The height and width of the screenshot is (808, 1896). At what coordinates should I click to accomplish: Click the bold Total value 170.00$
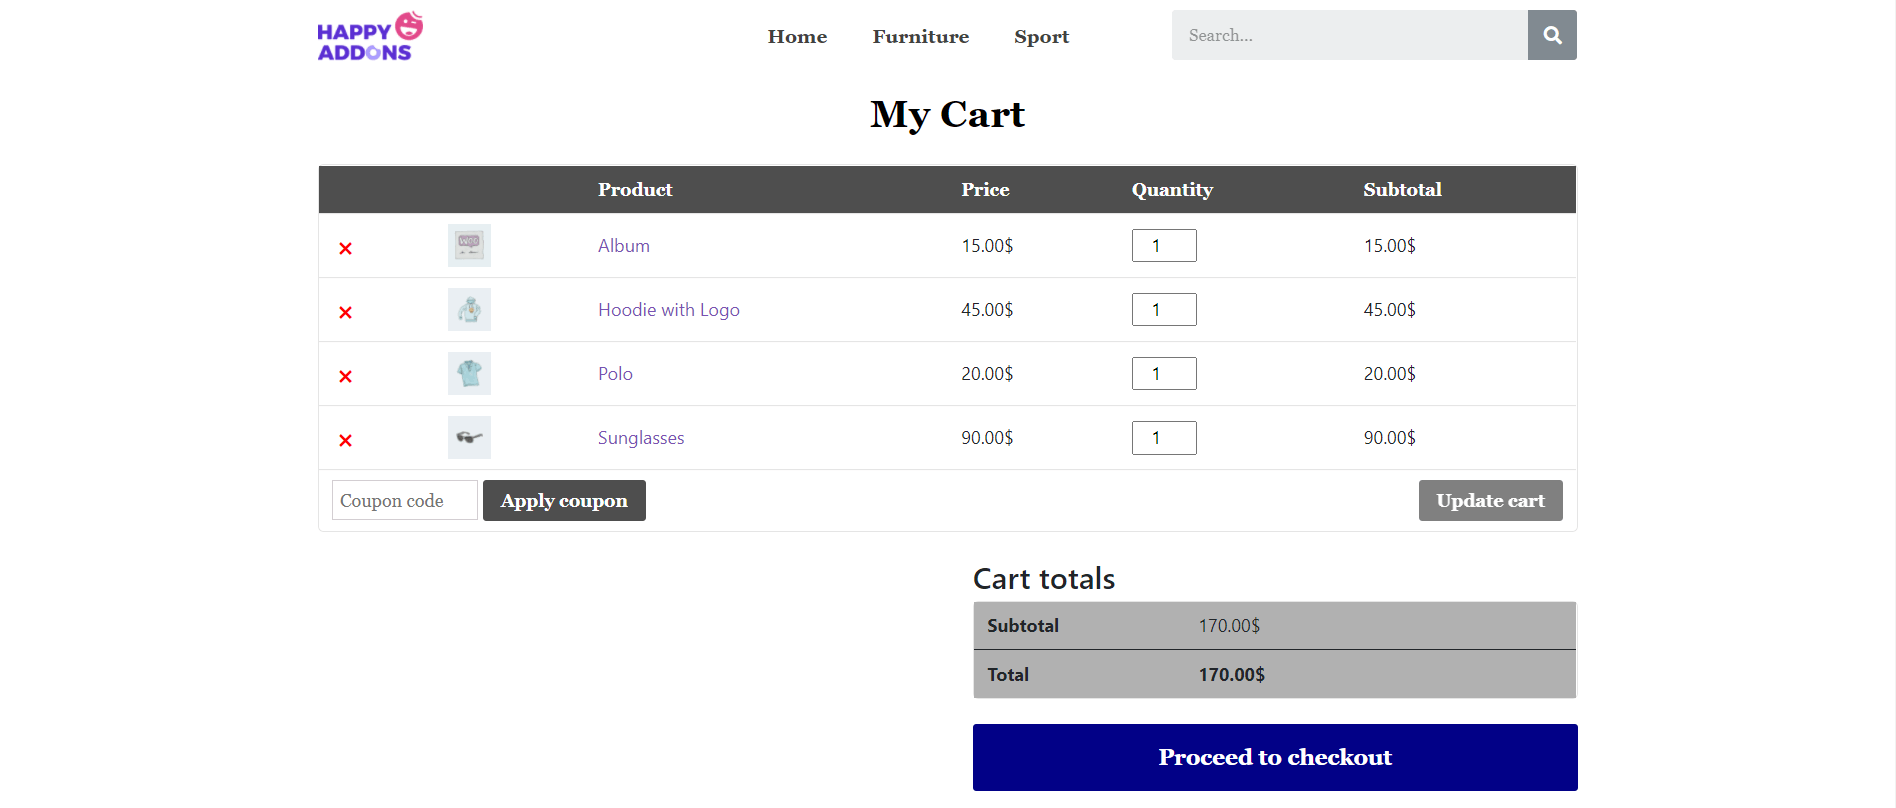point(1231,674)
